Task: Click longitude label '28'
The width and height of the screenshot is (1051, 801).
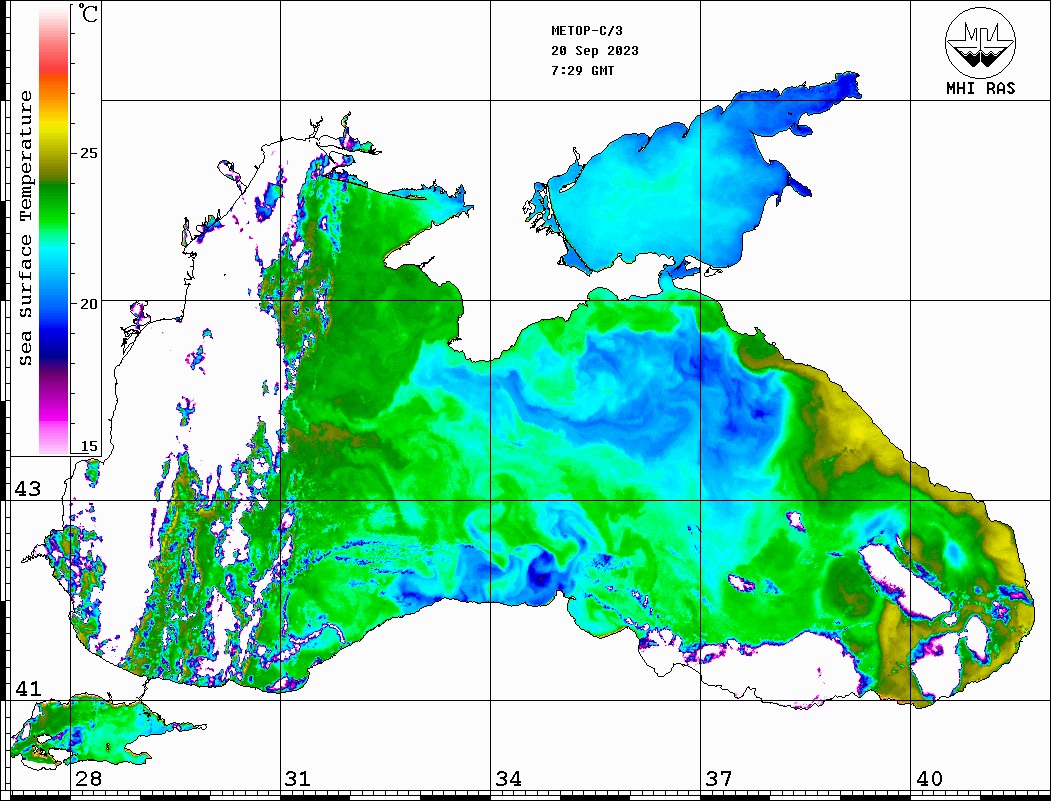Action: click(x=88, y=779)
